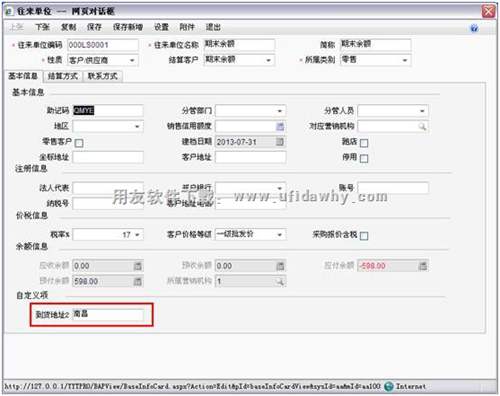The height and width of the screenshot is (396, 500).
Task: Expand the 地区 dropdown
Action: click(137, 126)
